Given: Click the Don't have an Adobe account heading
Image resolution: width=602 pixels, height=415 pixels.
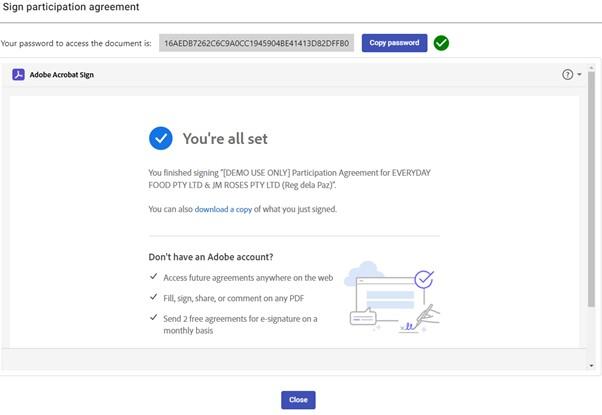Looking at the screenshot, I should (x=211, y=257).
